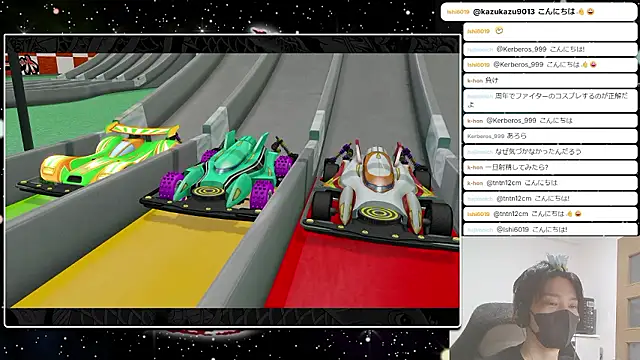The image size is (640, 360).
Task: Click the @Kerberos_999 greeting with thumbs-up emoji
Action: [550, 65]
